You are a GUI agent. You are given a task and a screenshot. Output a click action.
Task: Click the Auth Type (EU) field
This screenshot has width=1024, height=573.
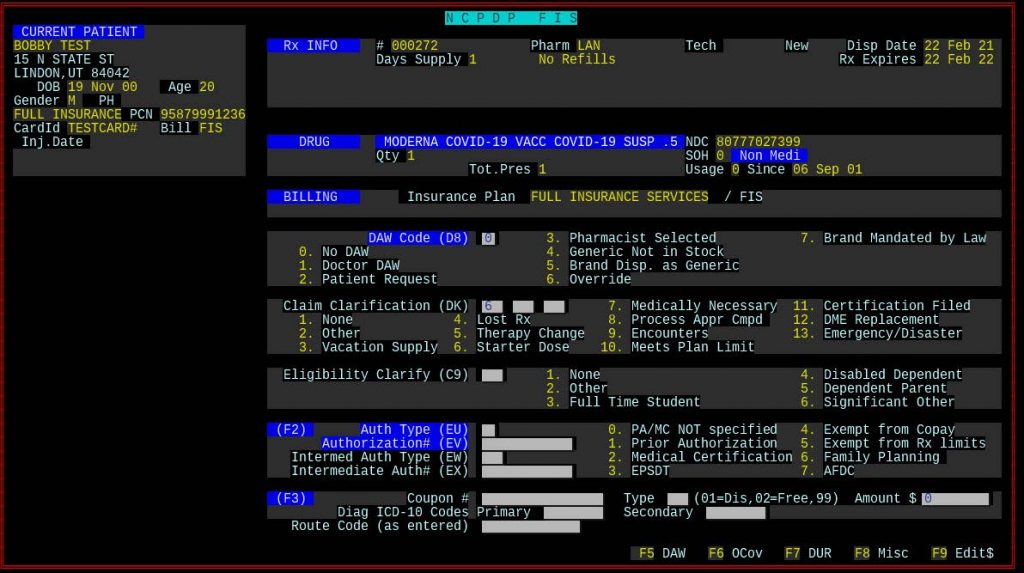click(x=488, y=430)
